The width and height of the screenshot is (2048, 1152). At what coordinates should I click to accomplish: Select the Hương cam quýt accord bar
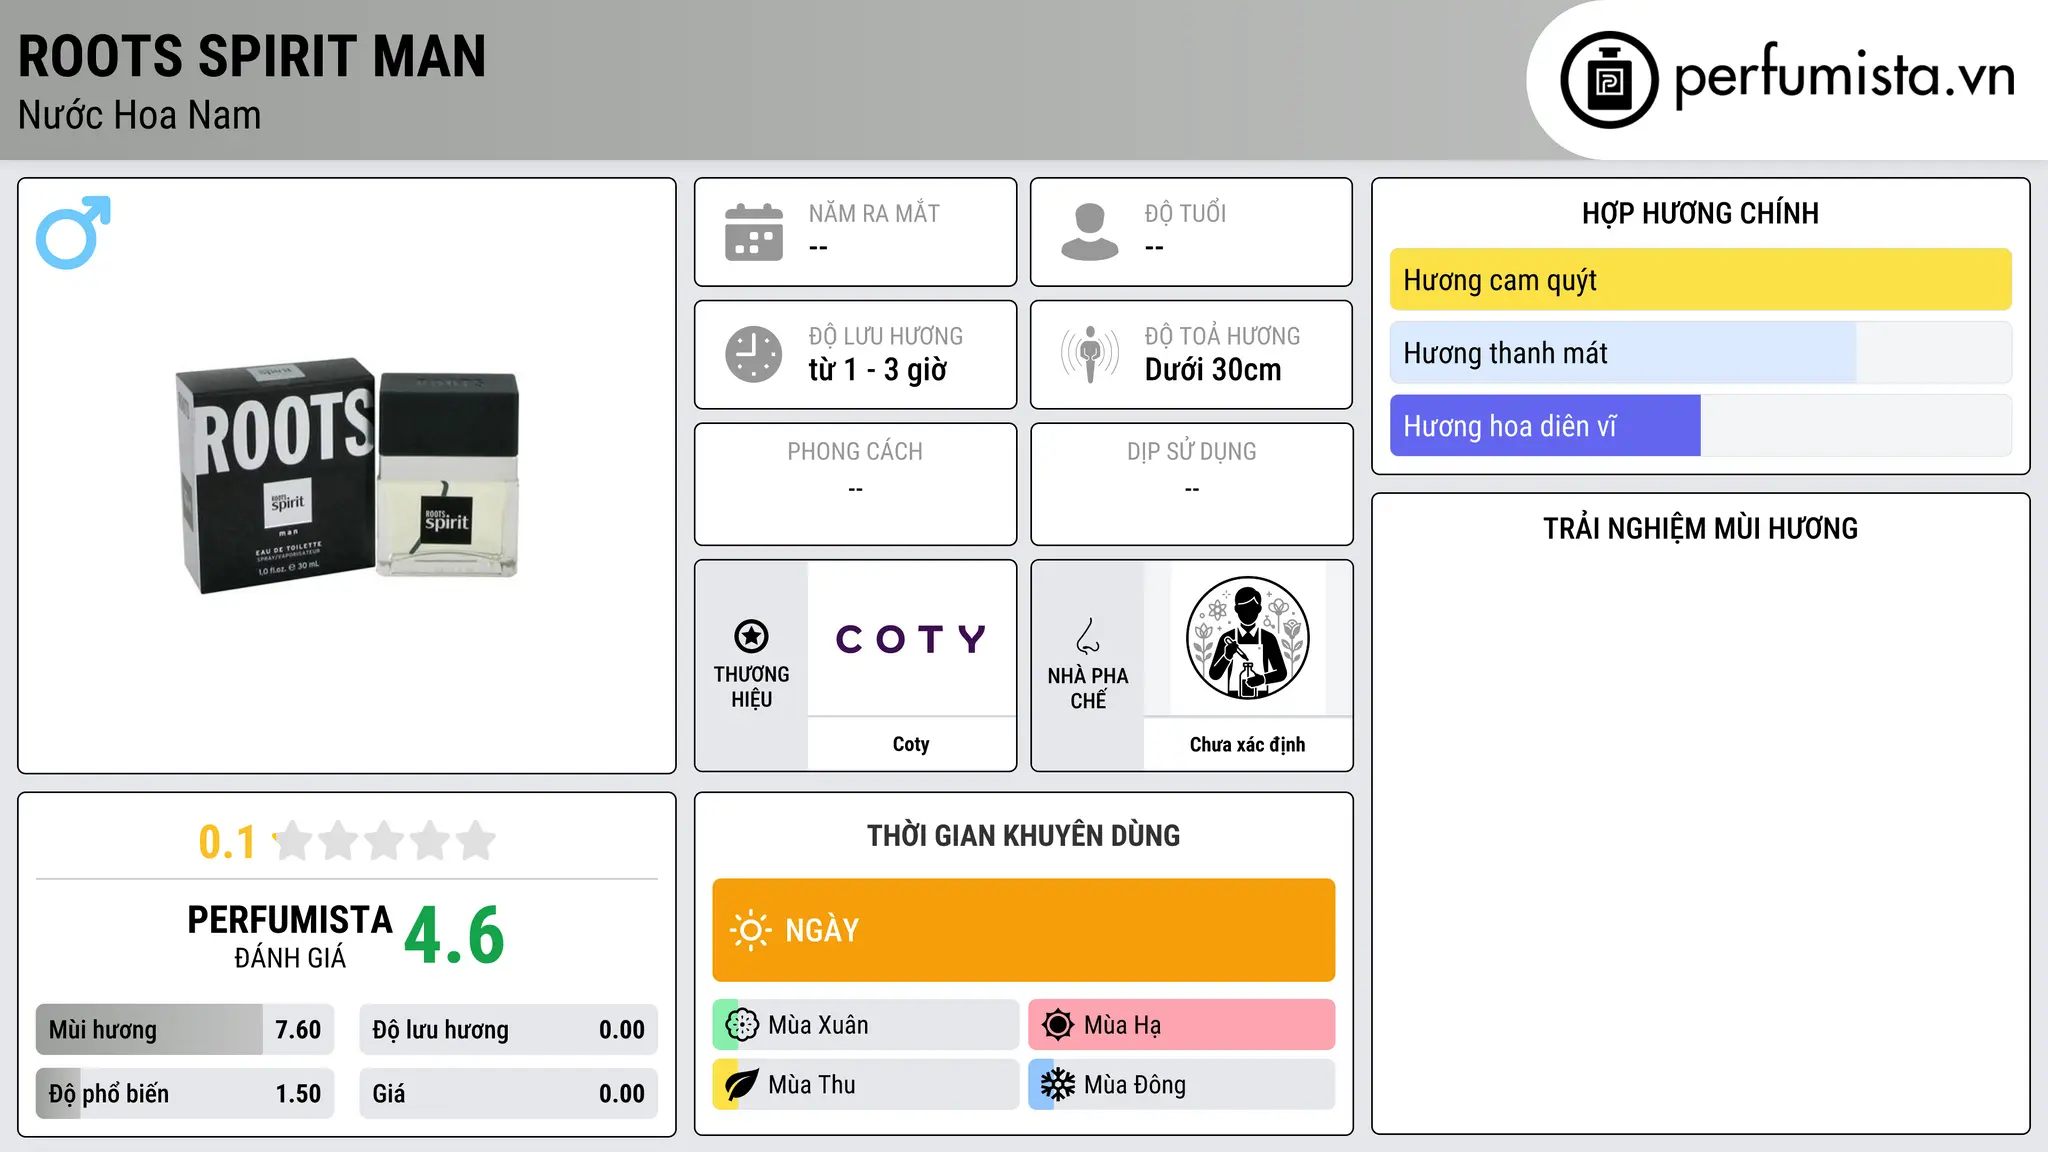pos(1700,280)
